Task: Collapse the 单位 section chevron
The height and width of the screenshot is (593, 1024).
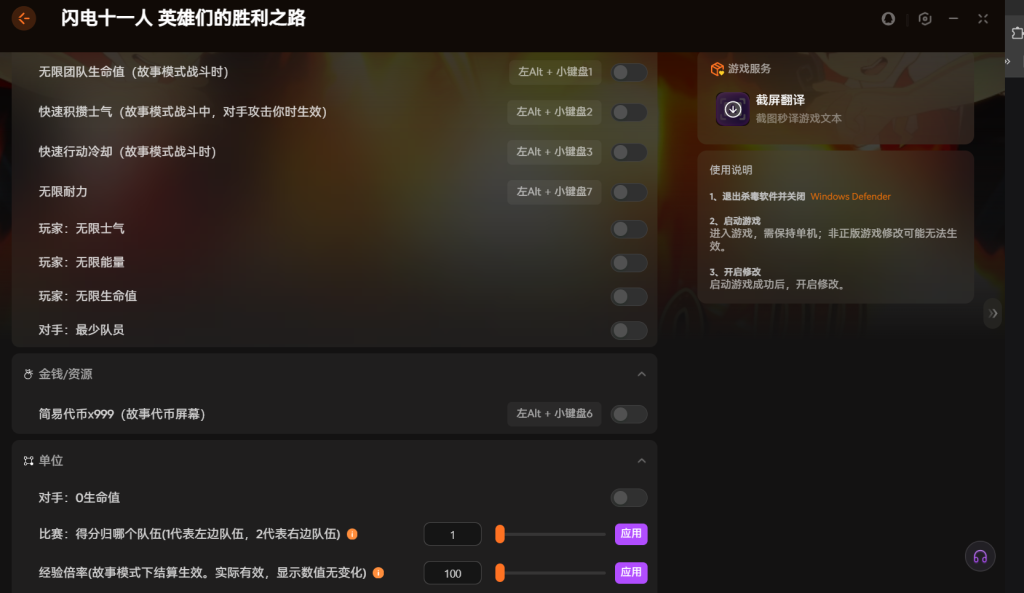Action: (641, 461)
